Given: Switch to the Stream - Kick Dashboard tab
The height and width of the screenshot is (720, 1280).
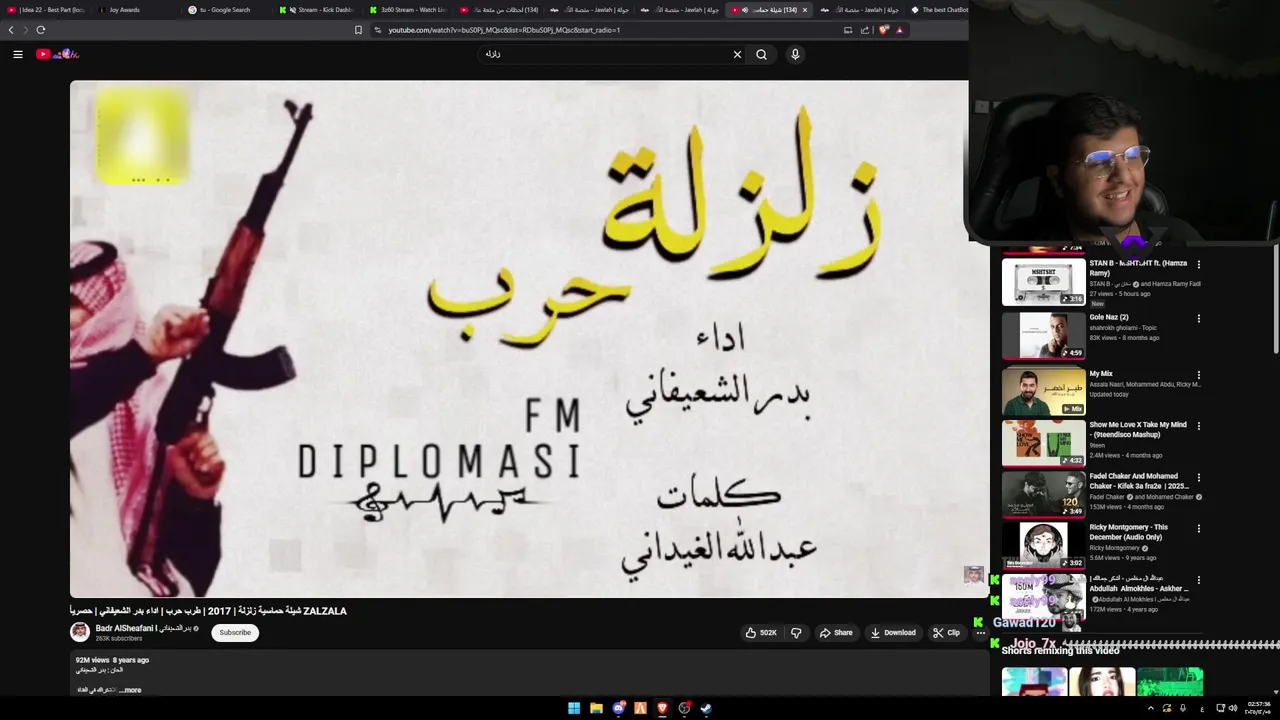Looking at the screenshot, I should pyautogui.click(x=316, y=10).
